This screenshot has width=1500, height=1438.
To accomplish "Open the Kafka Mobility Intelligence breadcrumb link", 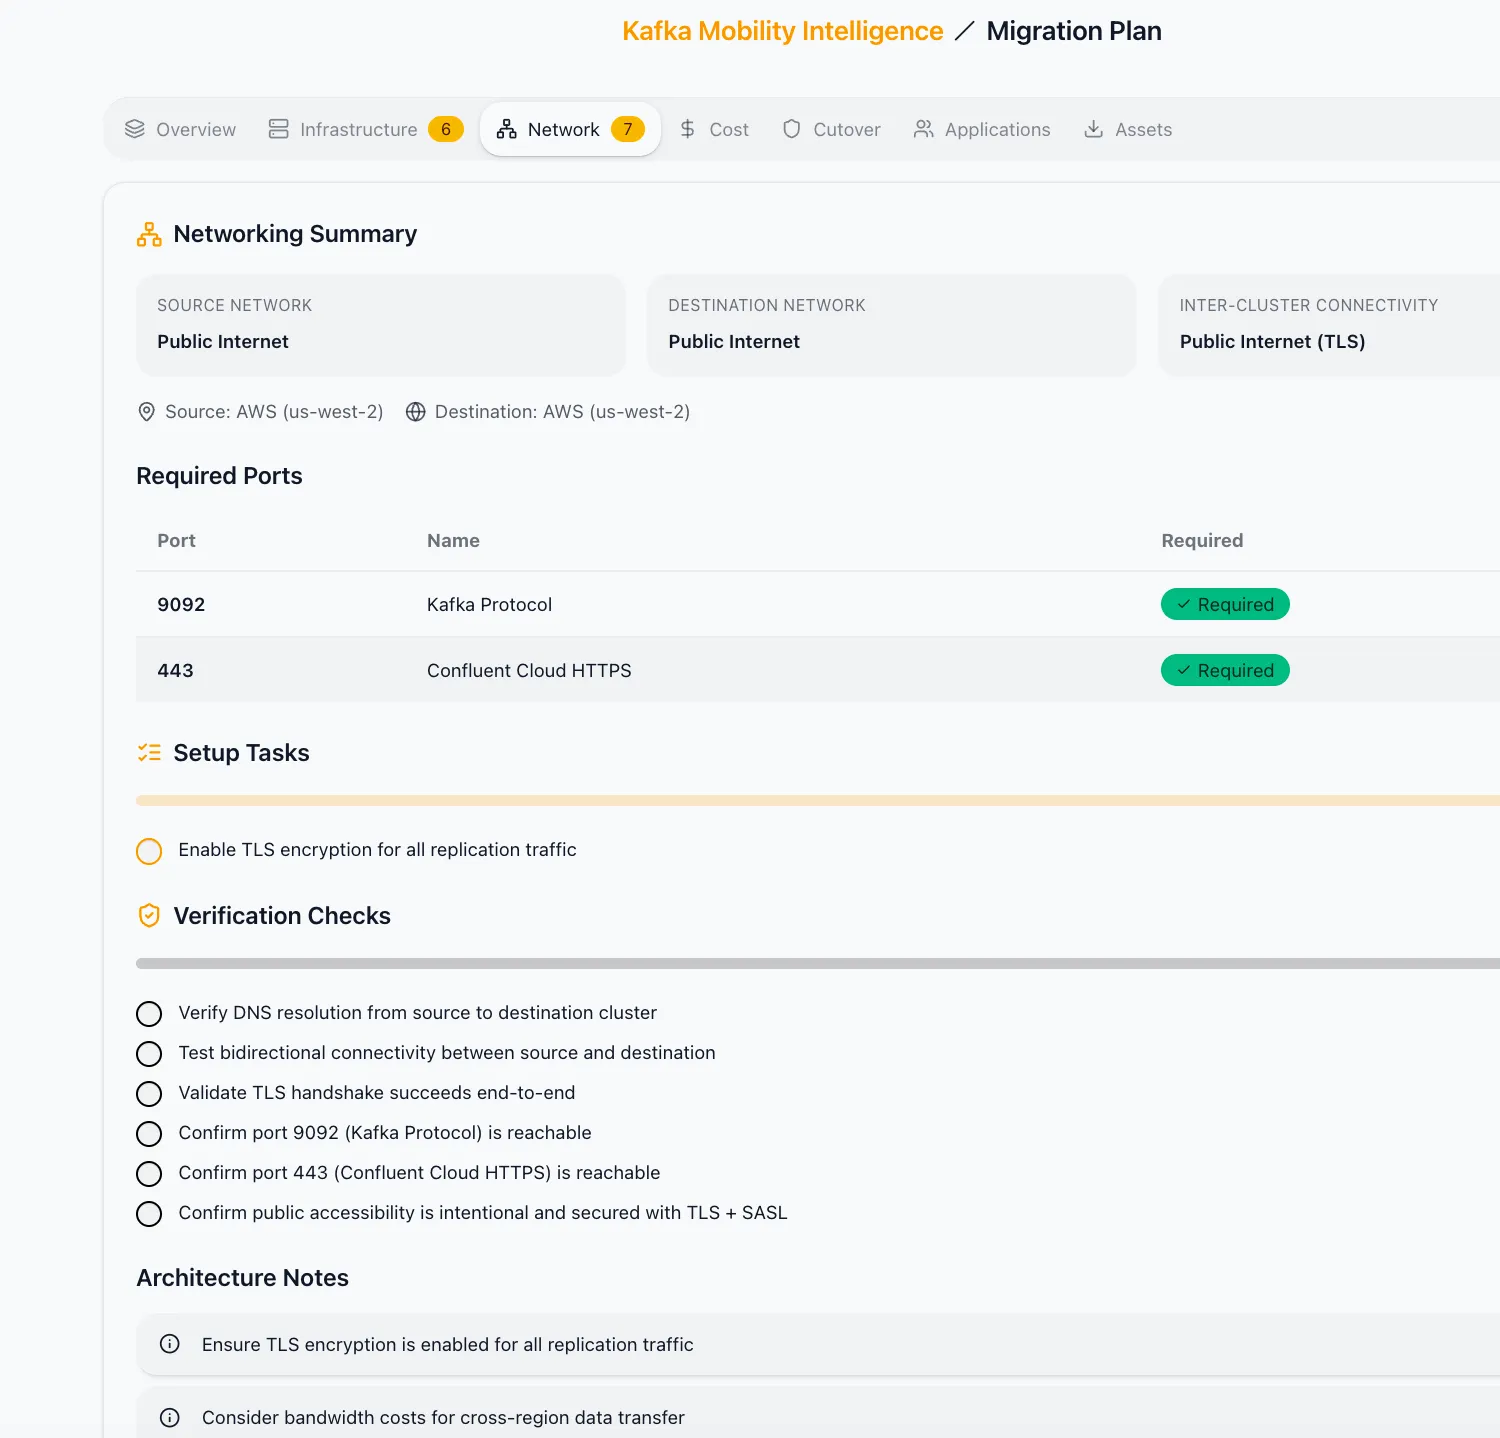I will coord(782,30).
